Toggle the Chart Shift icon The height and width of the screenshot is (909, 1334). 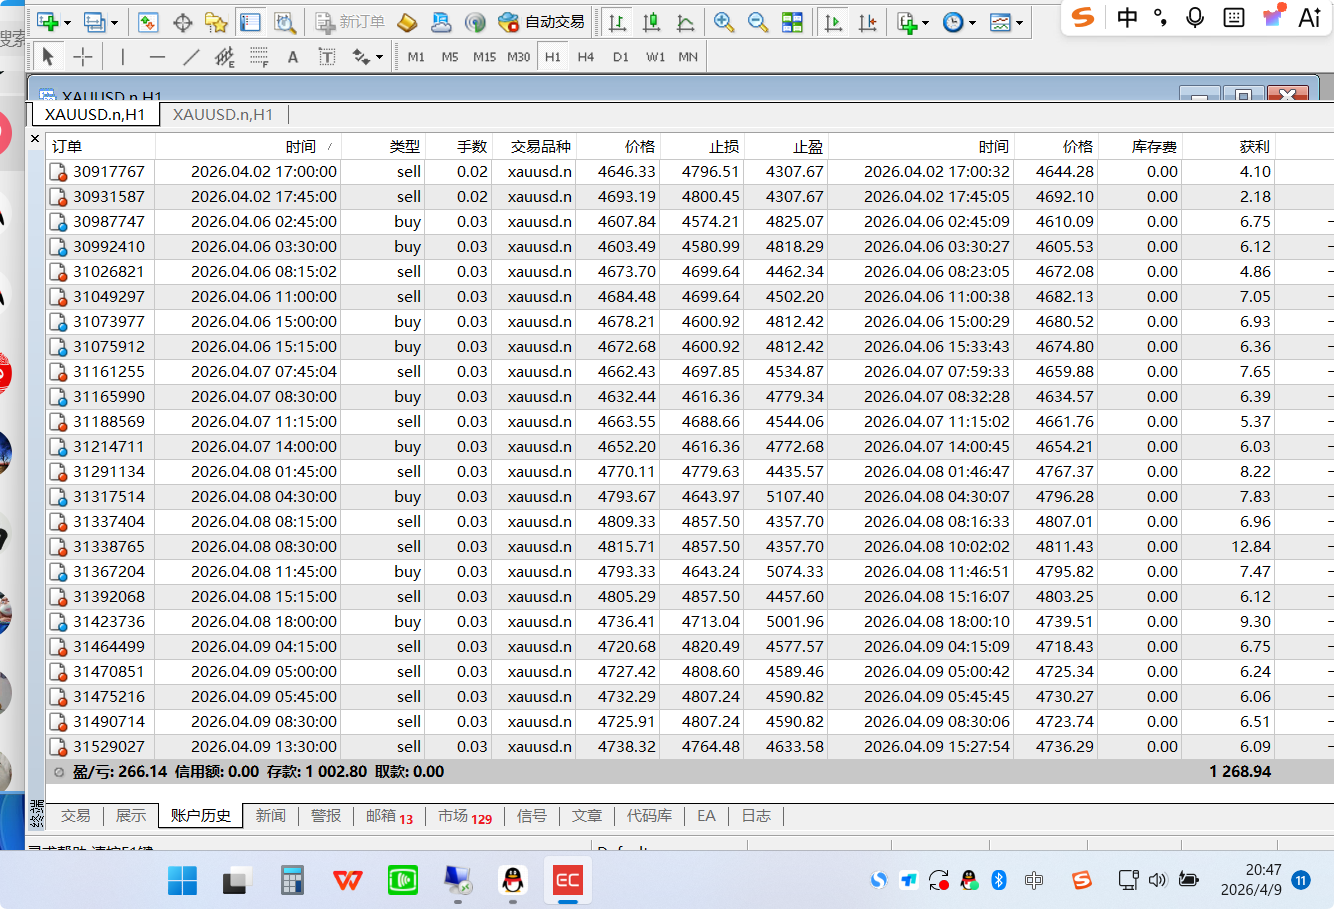[x=867, y=21]
